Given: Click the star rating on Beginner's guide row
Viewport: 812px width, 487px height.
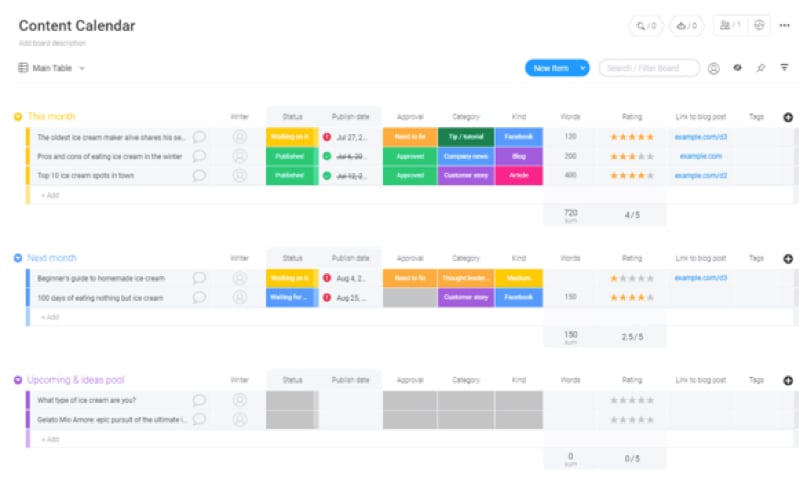Looking at the screenshot, I should pyautogui.click(x=632, y=278).
